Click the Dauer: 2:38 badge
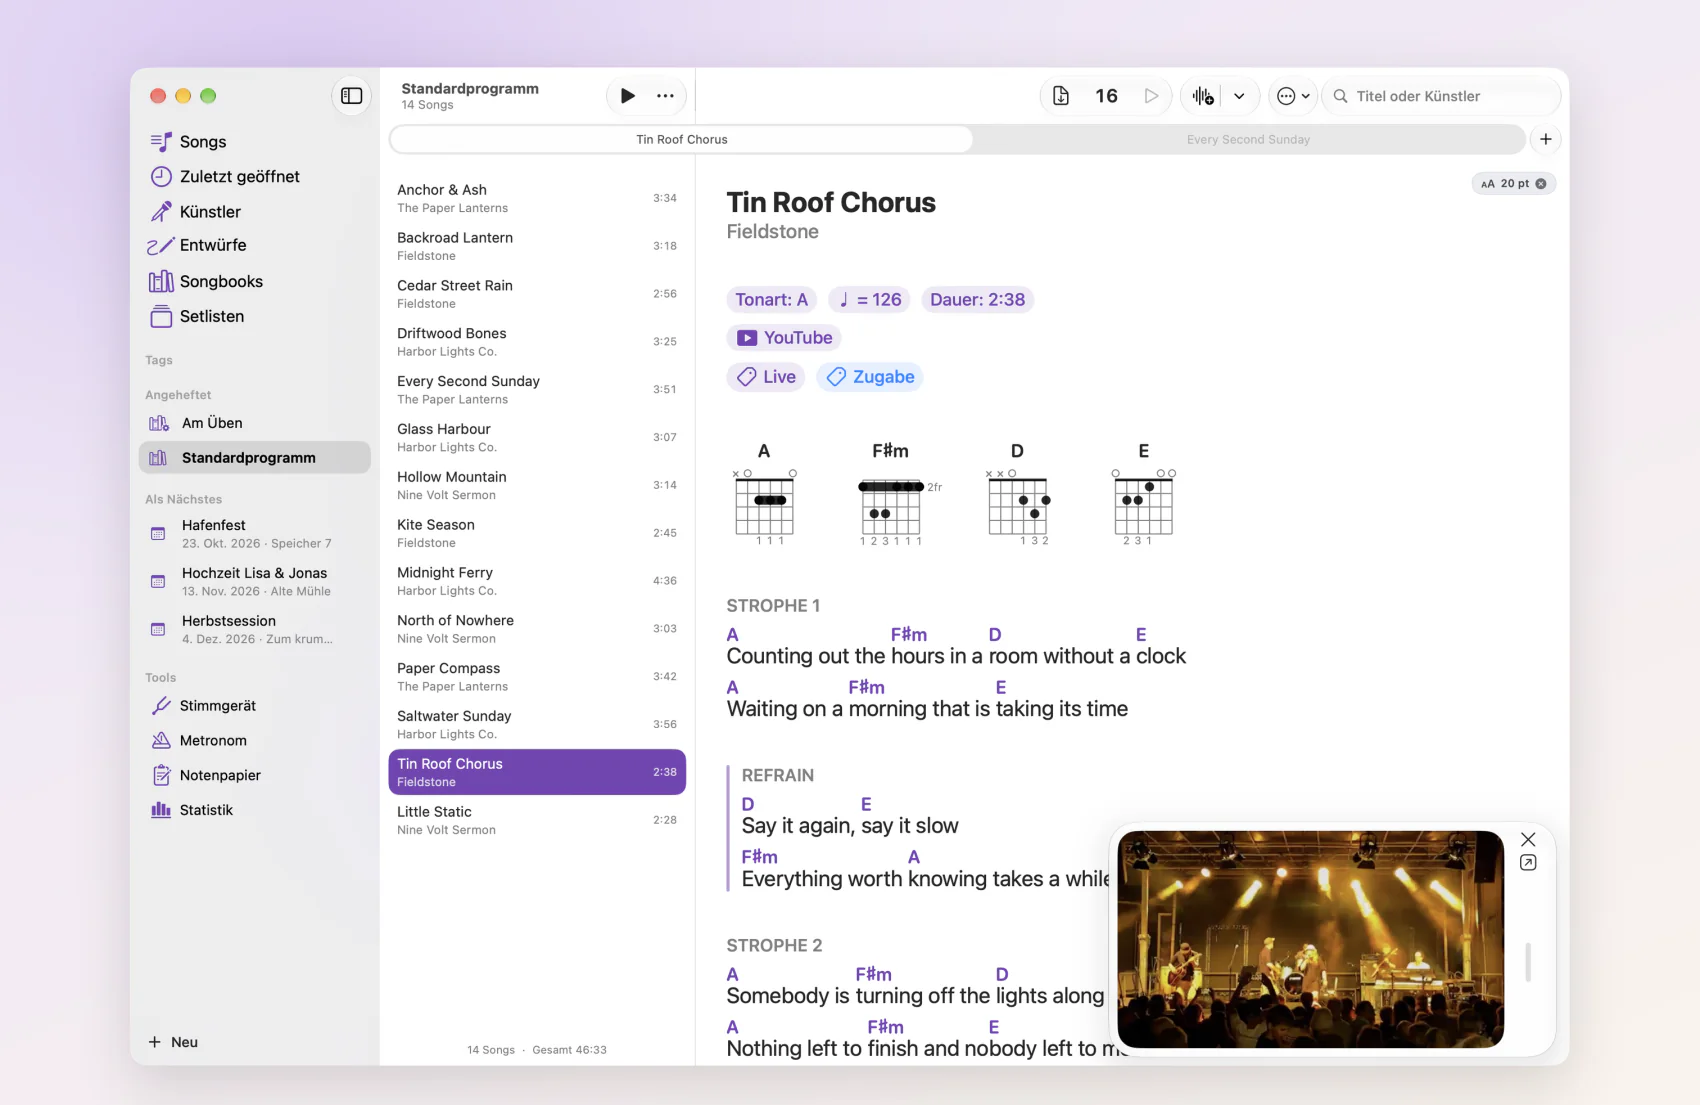1700x1105 pixels. point(977,300)
